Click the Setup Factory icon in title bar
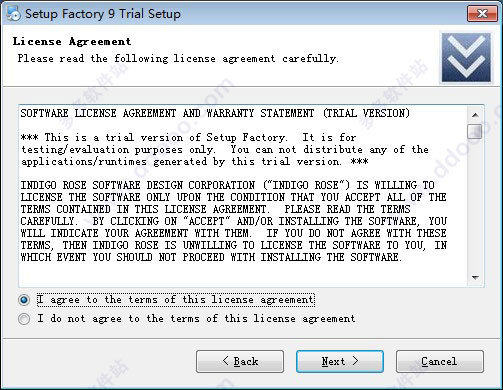This screenshot has height=390, width=503. click(x=13, y=14)
